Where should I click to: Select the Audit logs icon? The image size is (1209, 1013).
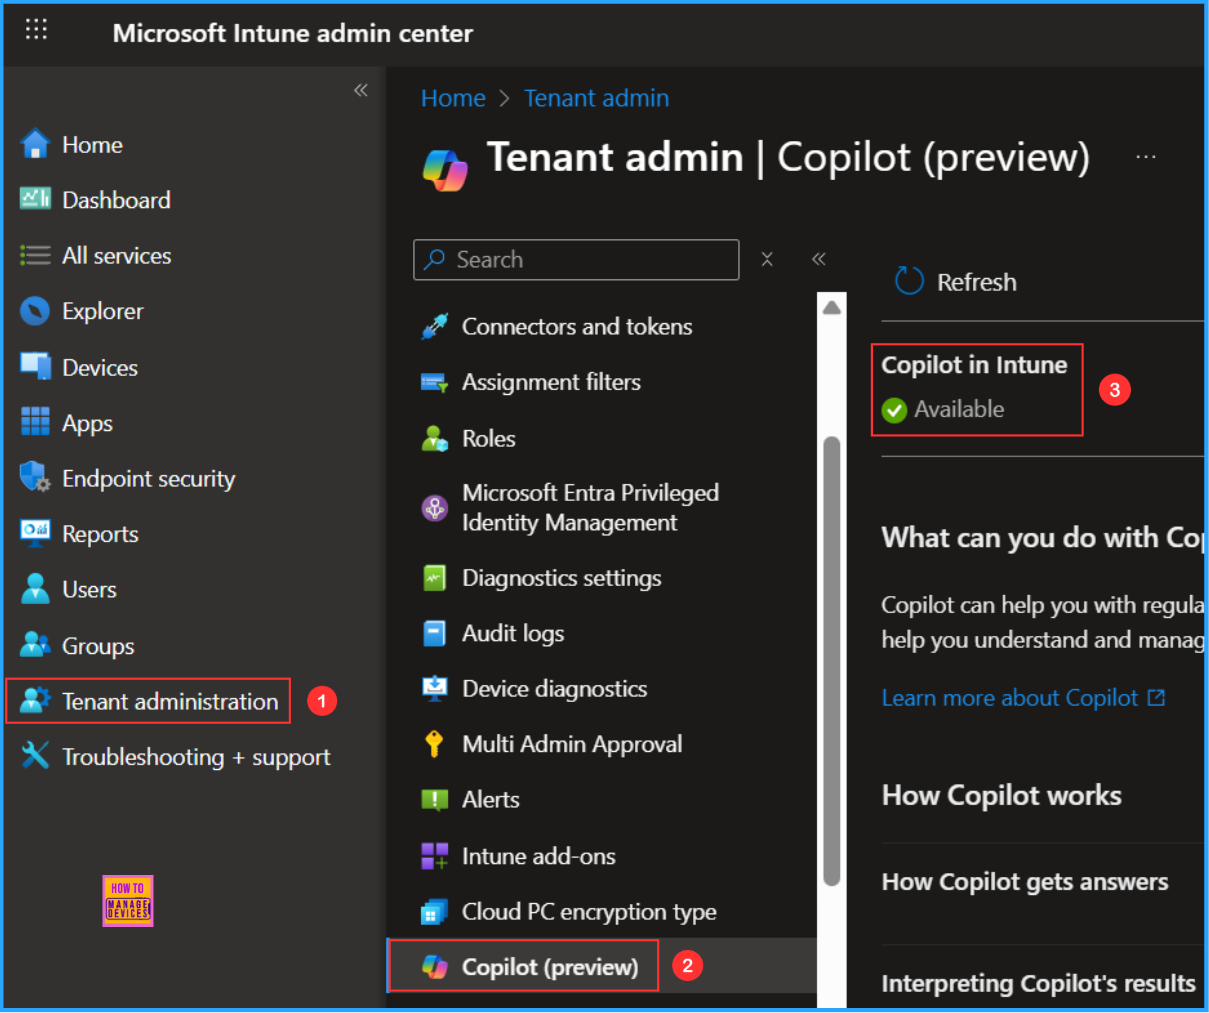click(434, 633)
